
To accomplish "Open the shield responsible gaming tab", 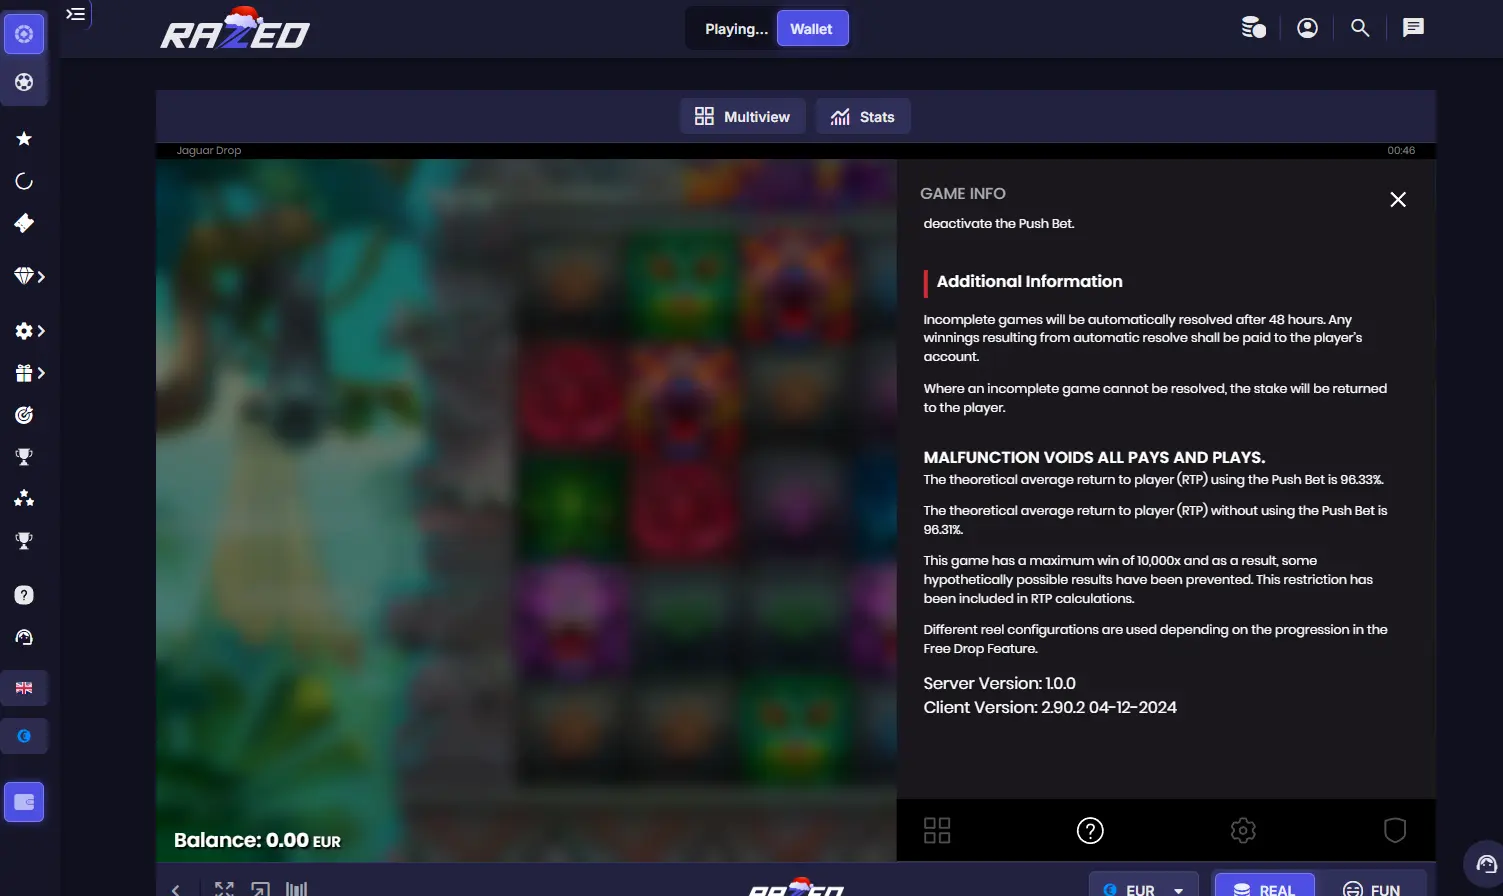I will (x=1395, y=830).
